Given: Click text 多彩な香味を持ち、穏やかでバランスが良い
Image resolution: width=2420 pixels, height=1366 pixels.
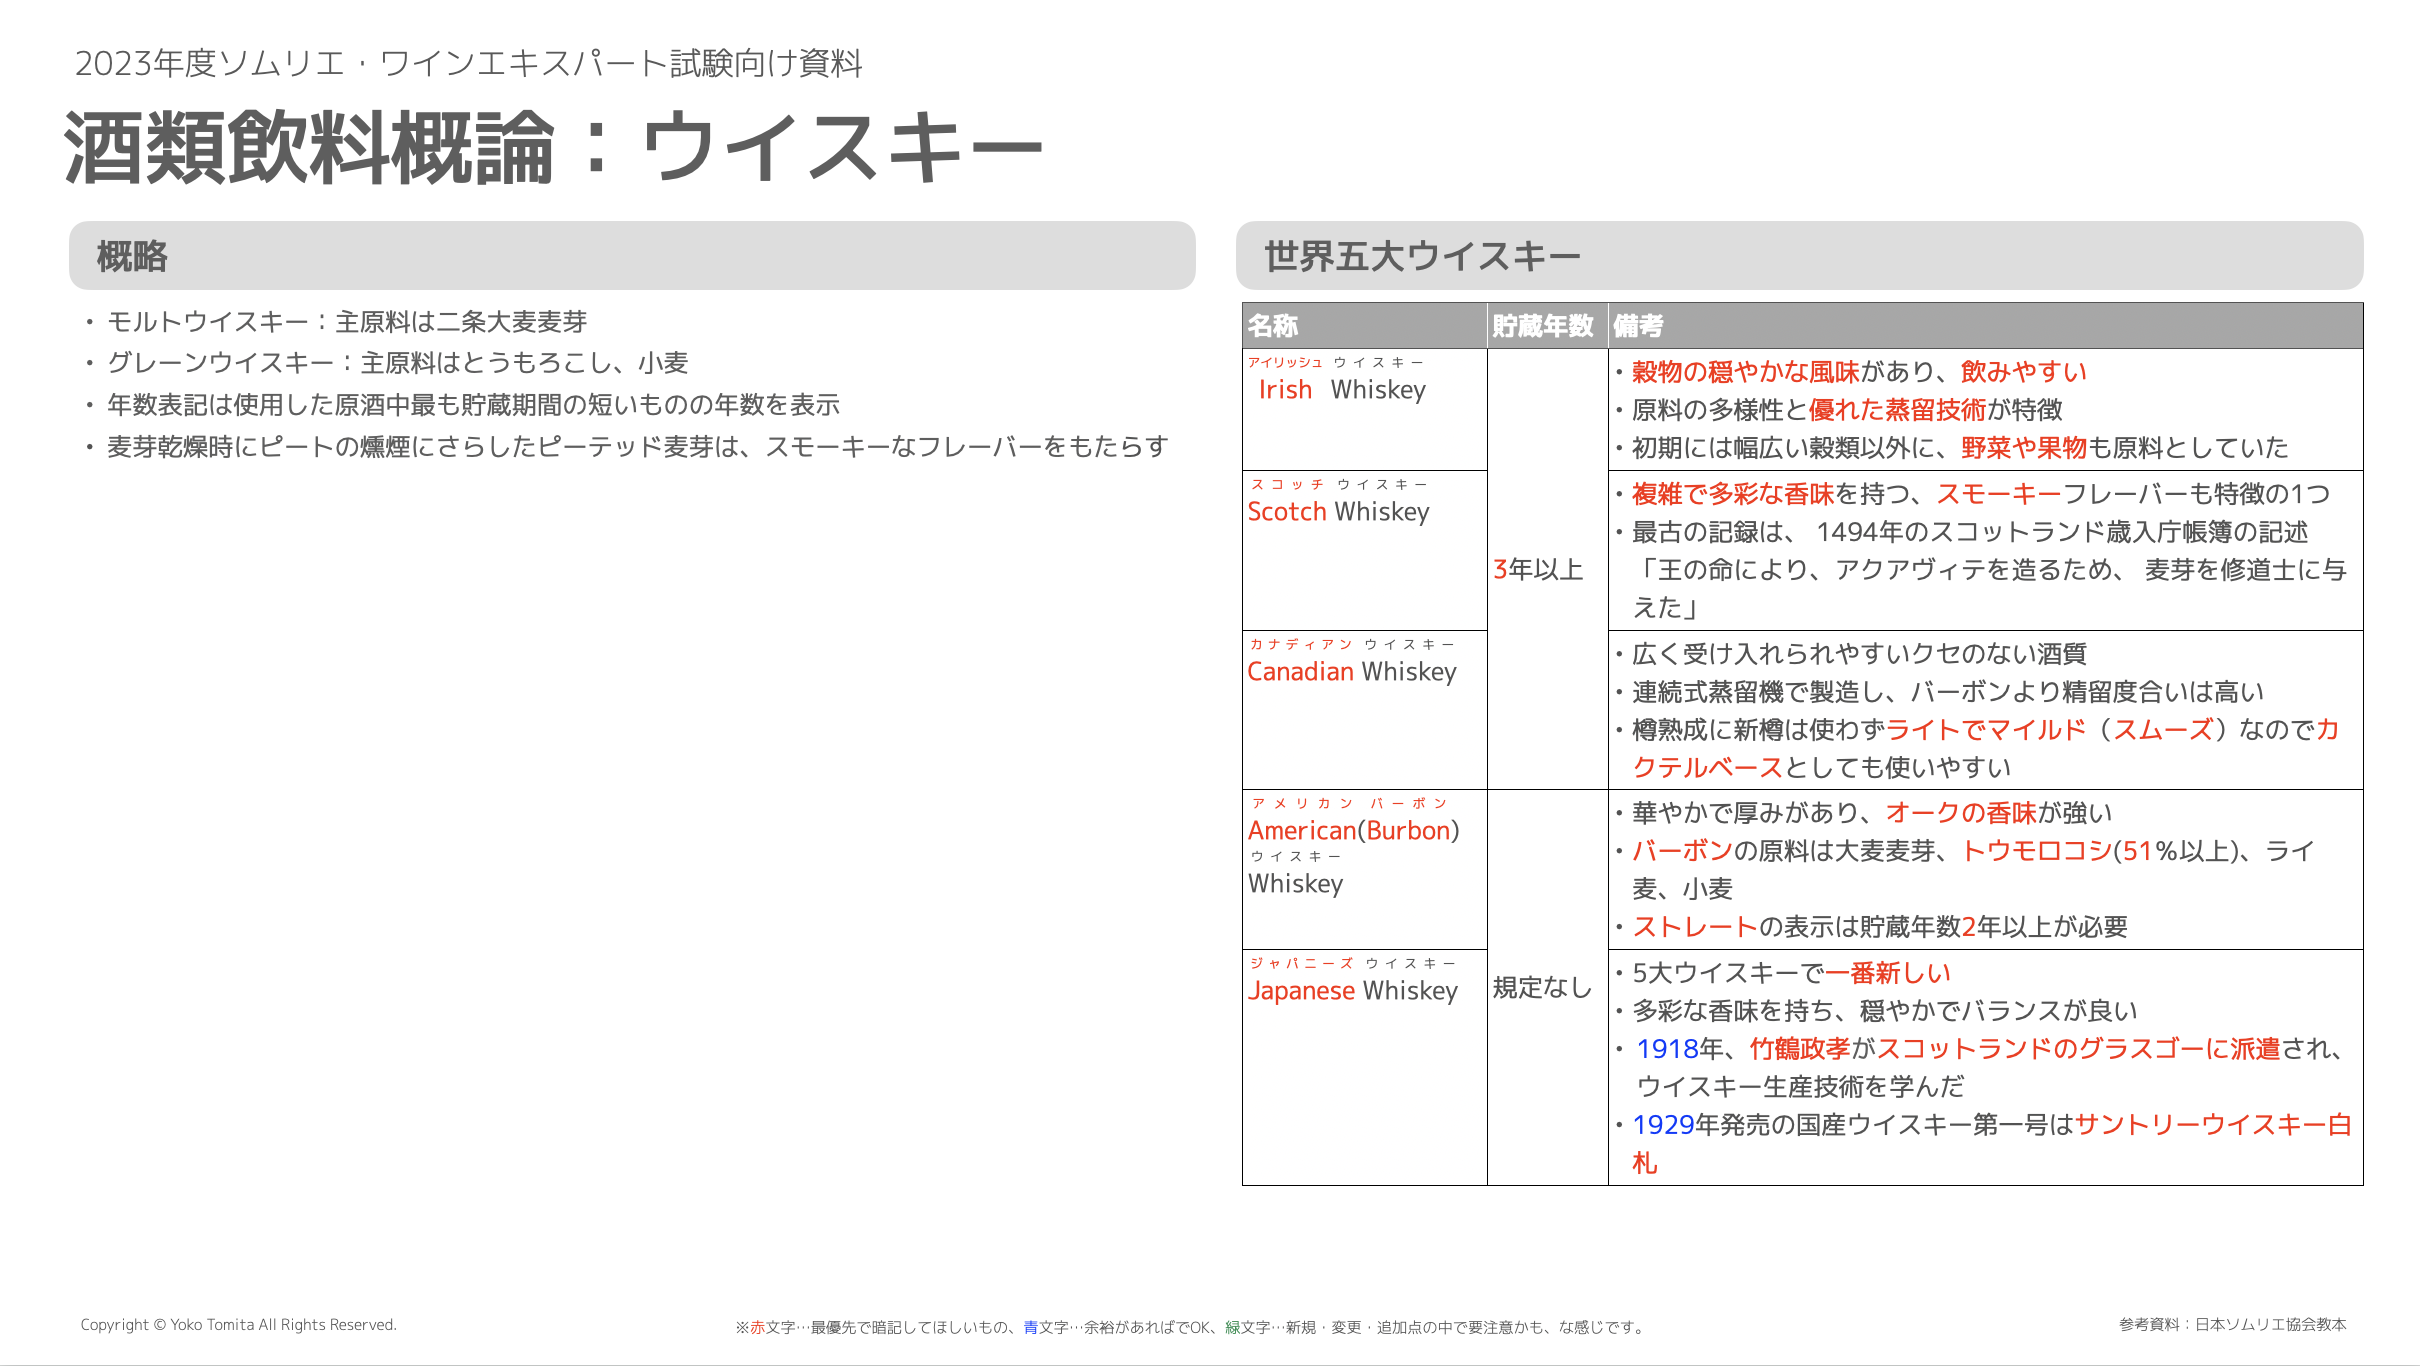Looking at the screenshot, I should [1885, 1011].
